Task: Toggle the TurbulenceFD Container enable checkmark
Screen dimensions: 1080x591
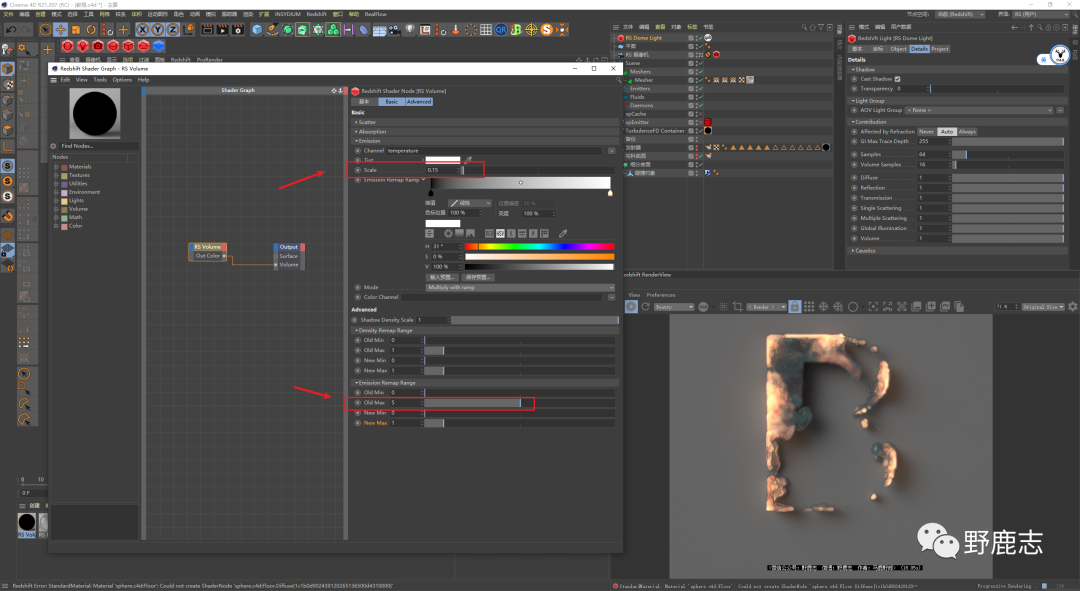Action: pyautogui.click(x=700, y=131)
